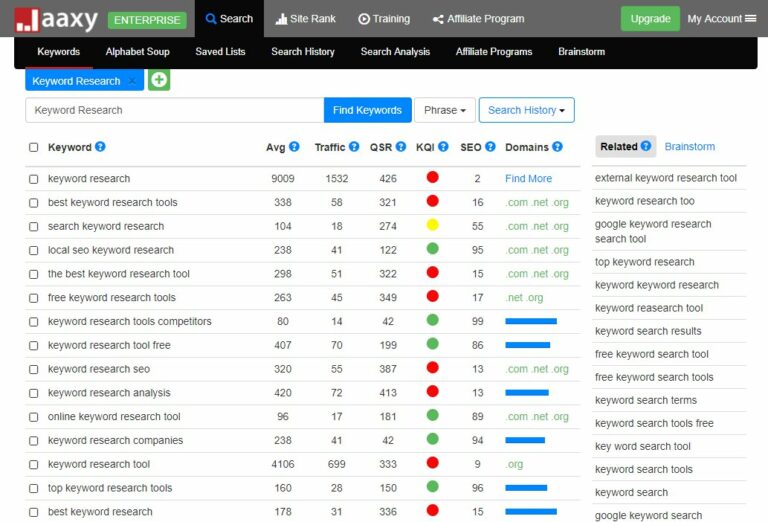Click help icon next to KQI header
Screen dimensions: 768x522
tap(443, 146)
